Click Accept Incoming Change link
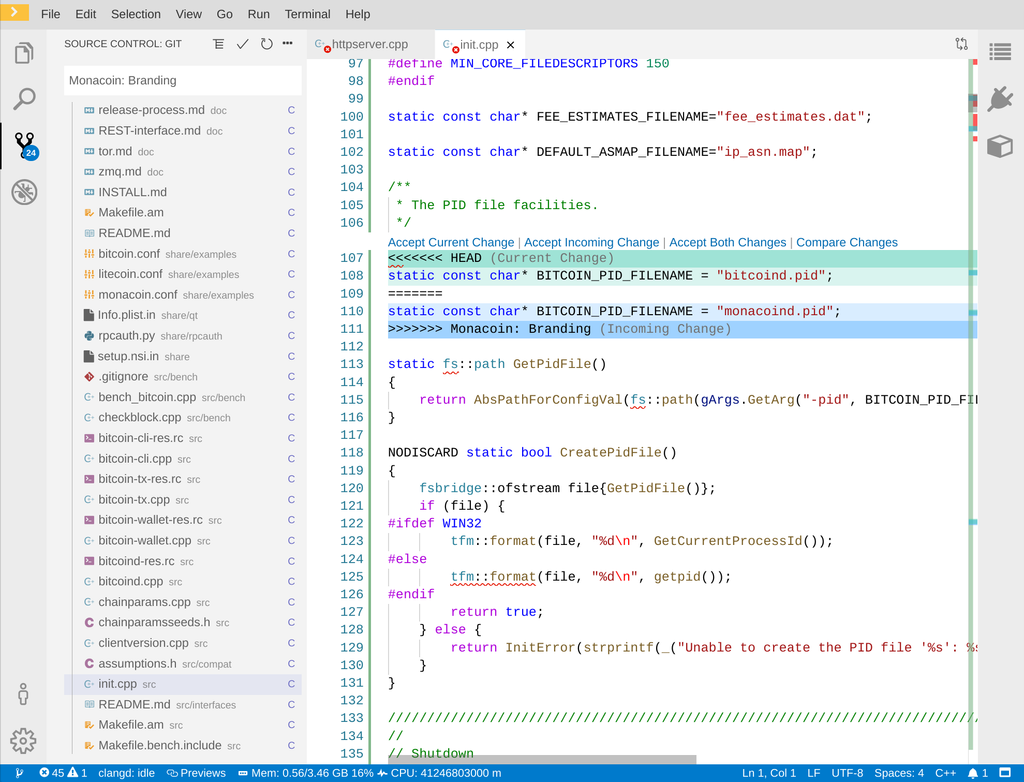This screenshot has width=1024, height=782. tap(592, 242)
